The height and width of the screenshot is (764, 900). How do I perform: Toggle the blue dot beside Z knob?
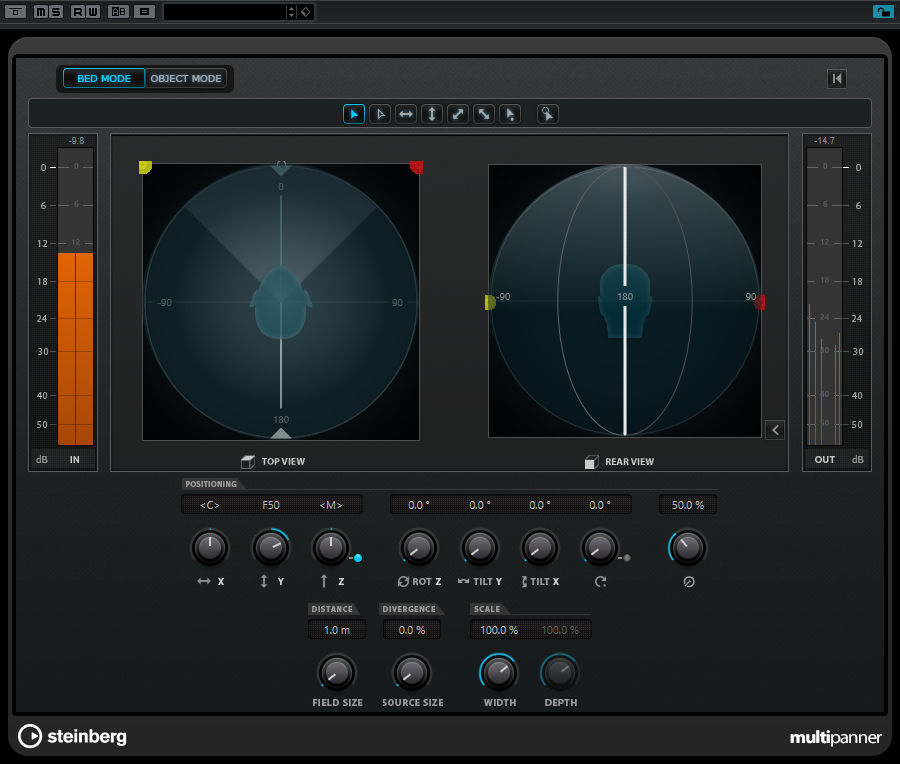click(x=358, y=558)
